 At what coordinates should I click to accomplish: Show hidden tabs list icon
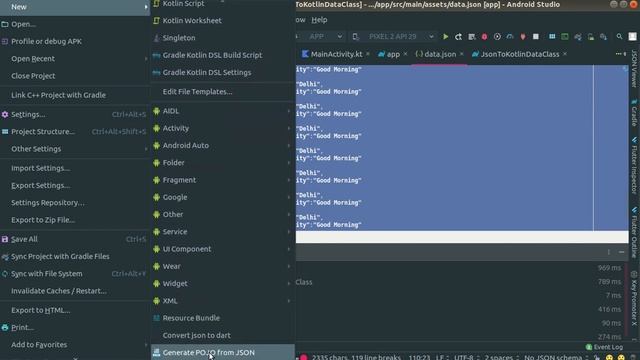[620, 54]
